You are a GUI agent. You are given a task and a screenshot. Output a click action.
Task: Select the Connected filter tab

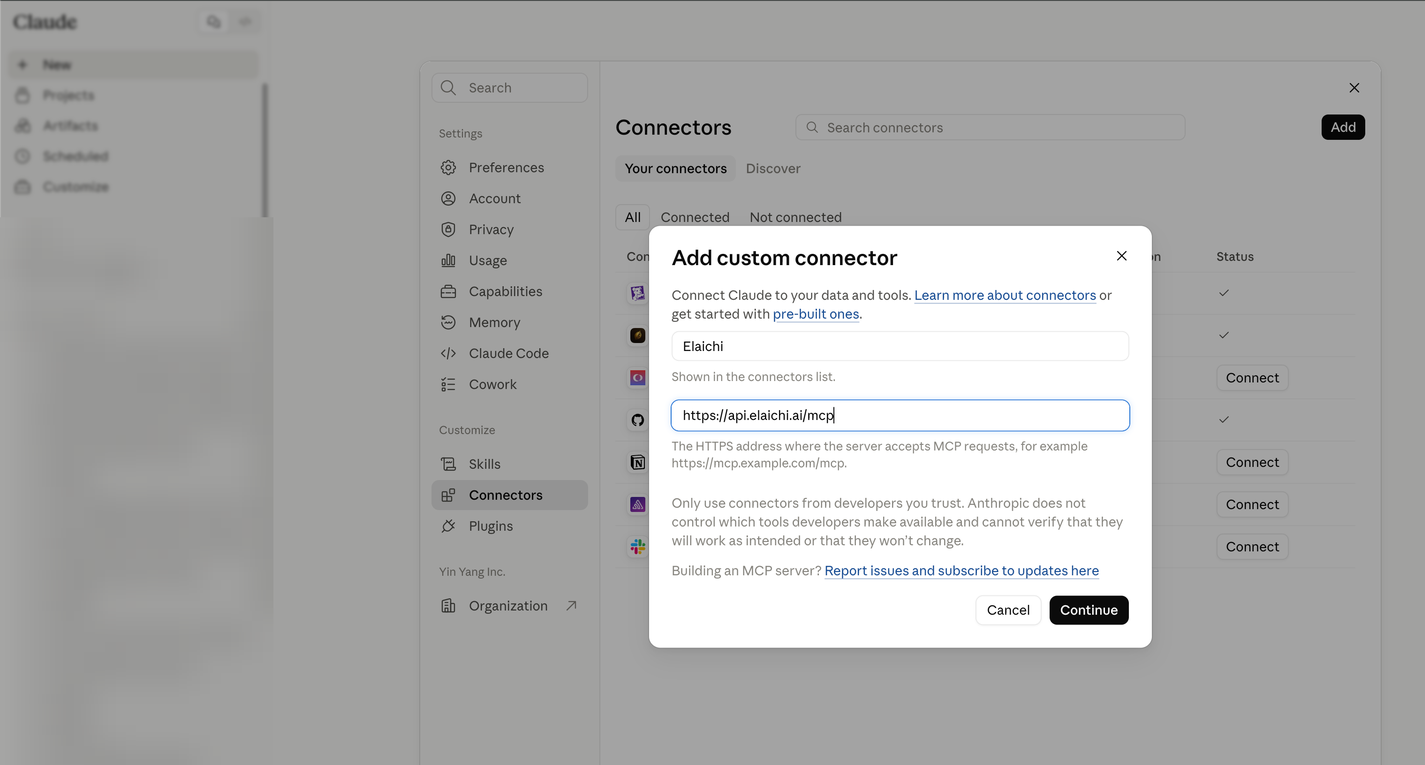pos(695,217)
